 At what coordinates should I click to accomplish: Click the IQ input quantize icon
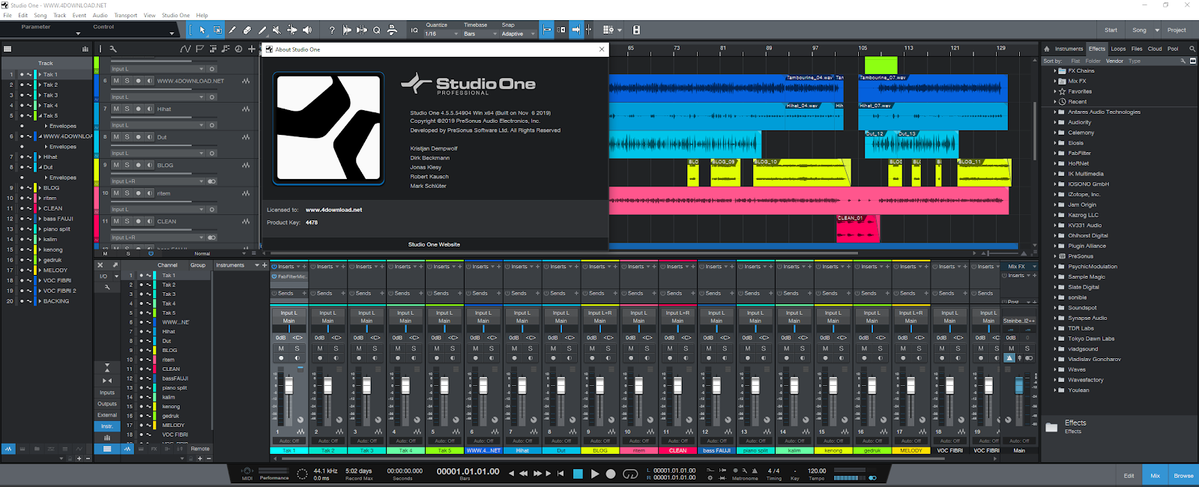point(414,30)
